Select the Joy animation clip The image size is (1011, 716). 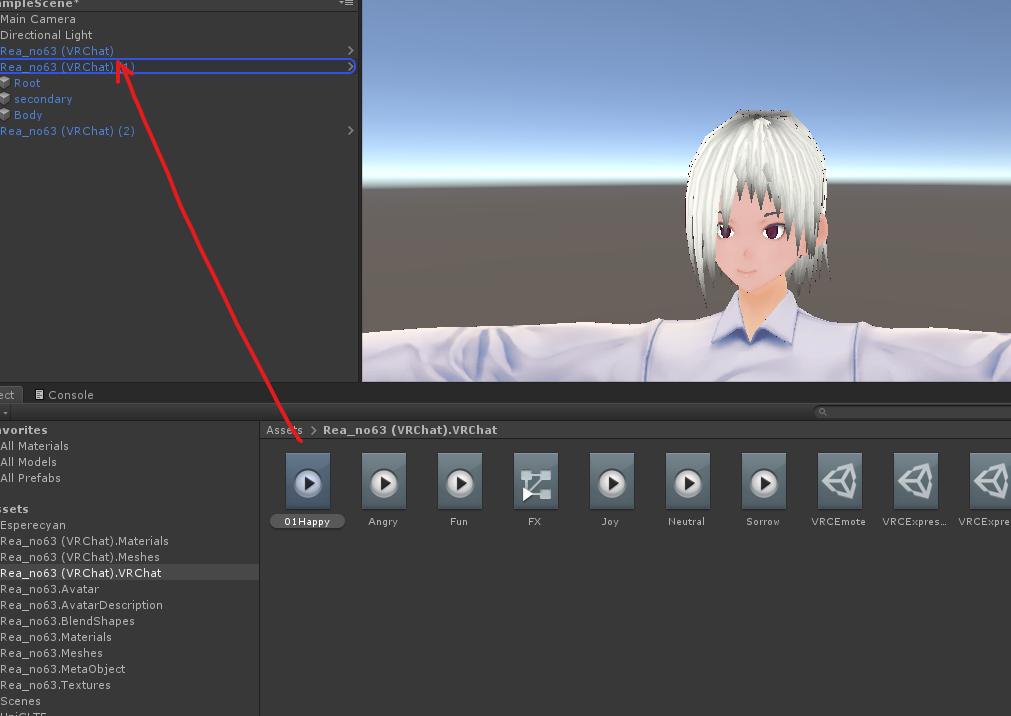[612, 481]
